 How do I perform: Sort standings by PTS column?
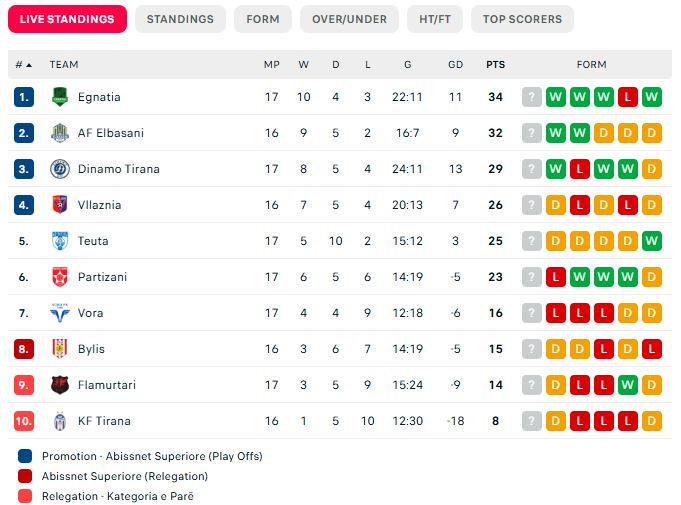(x=495, y=65)
